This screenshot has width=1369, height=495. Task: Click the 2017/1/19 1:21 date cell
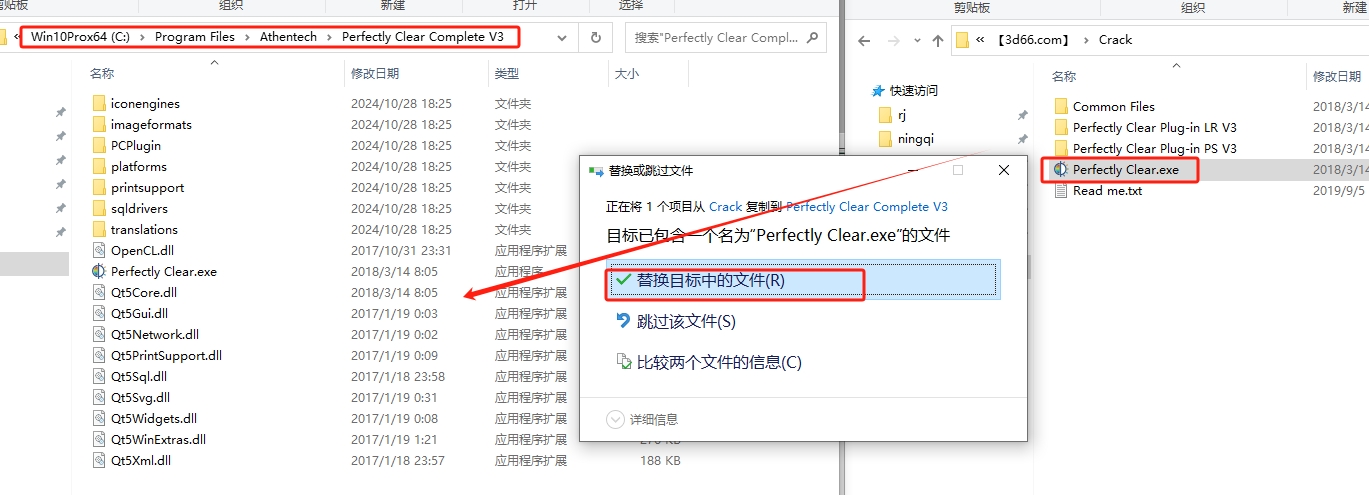(394, 439)
